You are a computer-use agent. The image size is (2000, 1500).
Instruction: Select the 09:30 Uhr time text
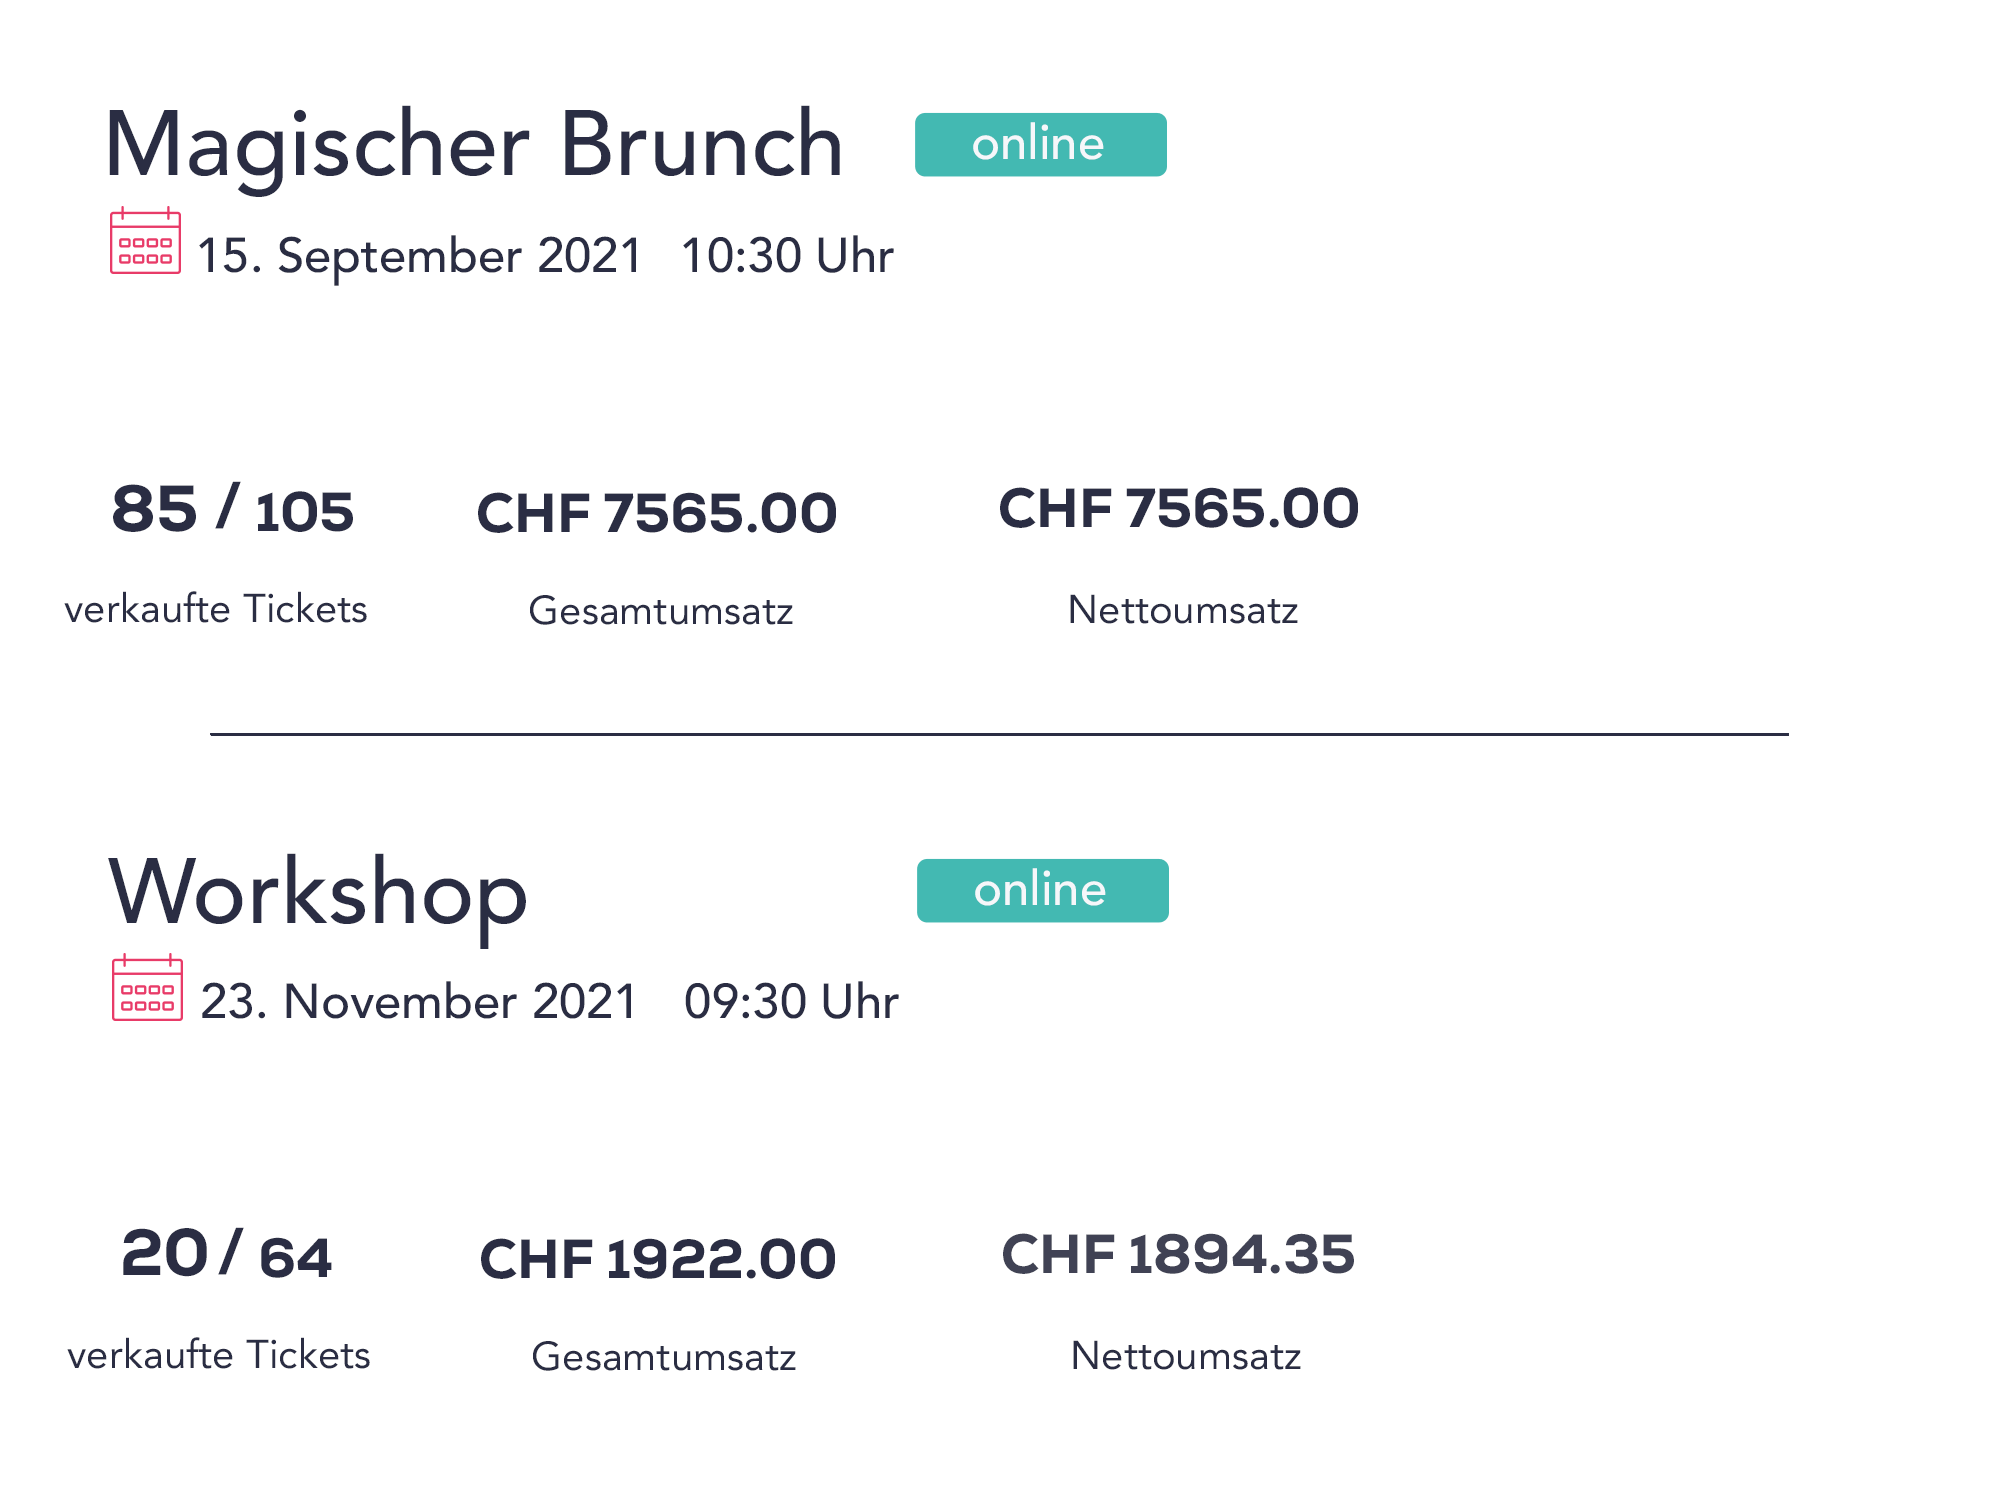tap(791, 1002)
